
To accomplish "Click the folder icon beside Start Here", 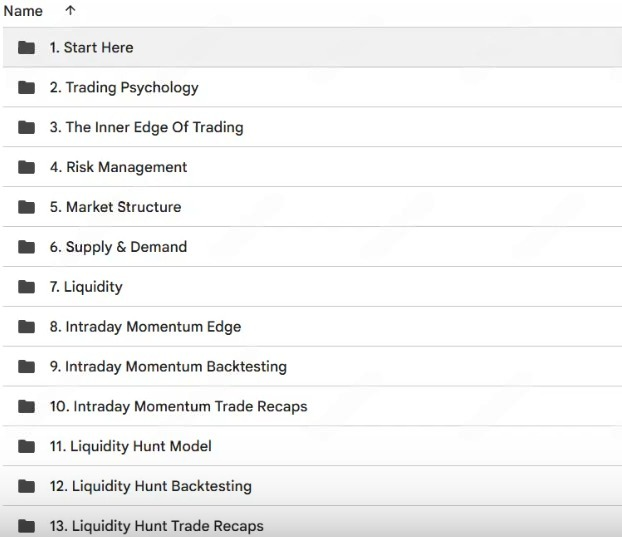I will [27, 47].
